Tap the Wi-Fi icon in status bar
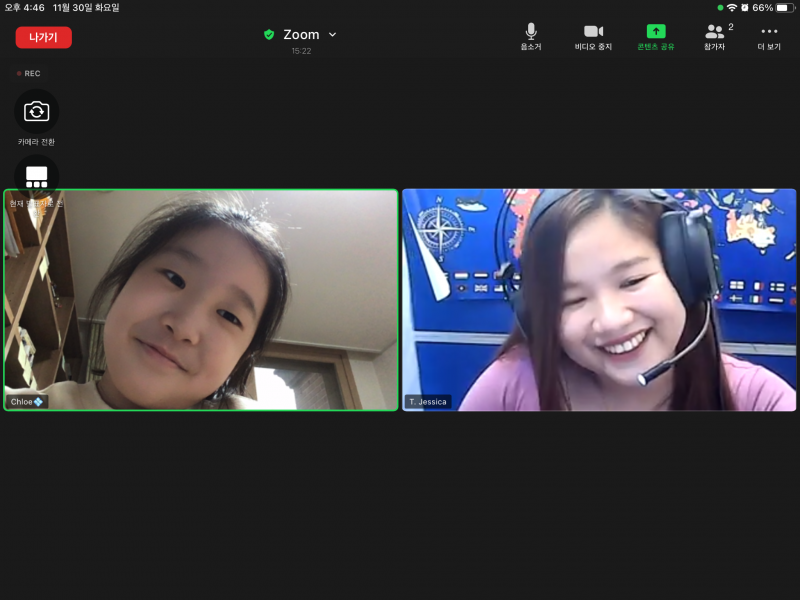This screenshot has width=800, height=600. [x=732, y=8]
